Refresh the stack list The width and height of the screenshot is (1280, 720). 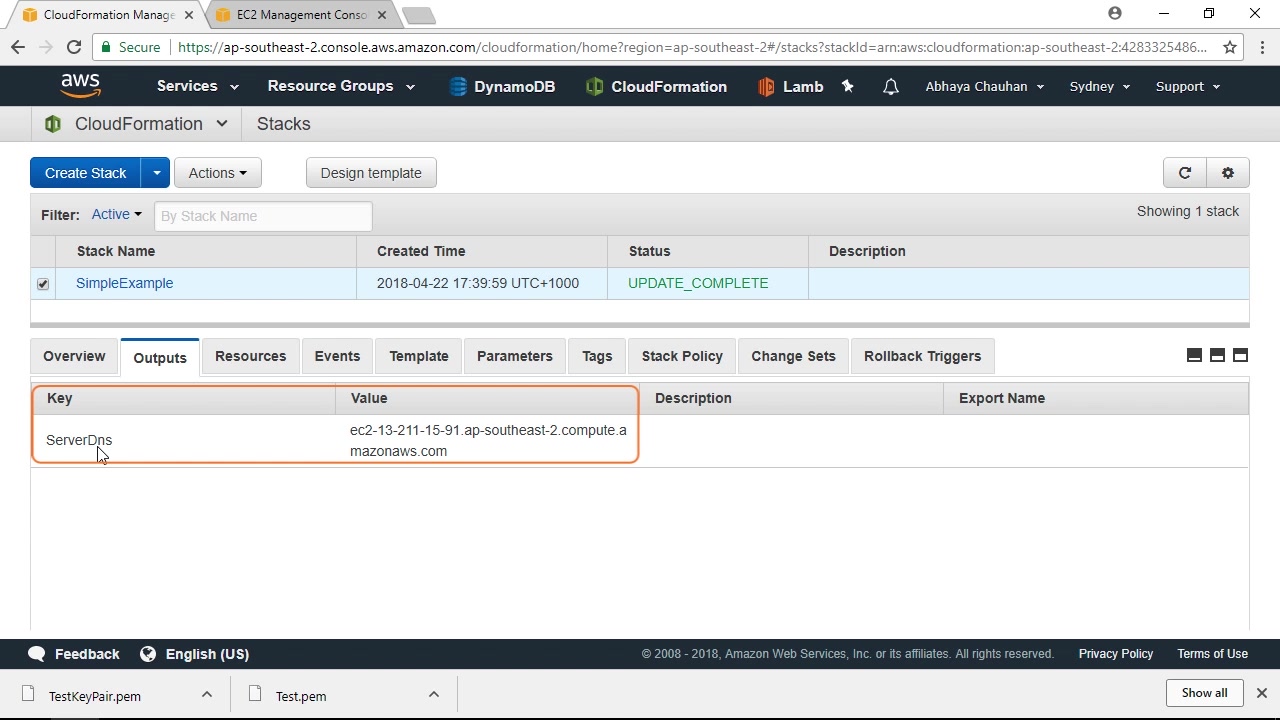click(1185, 173)
